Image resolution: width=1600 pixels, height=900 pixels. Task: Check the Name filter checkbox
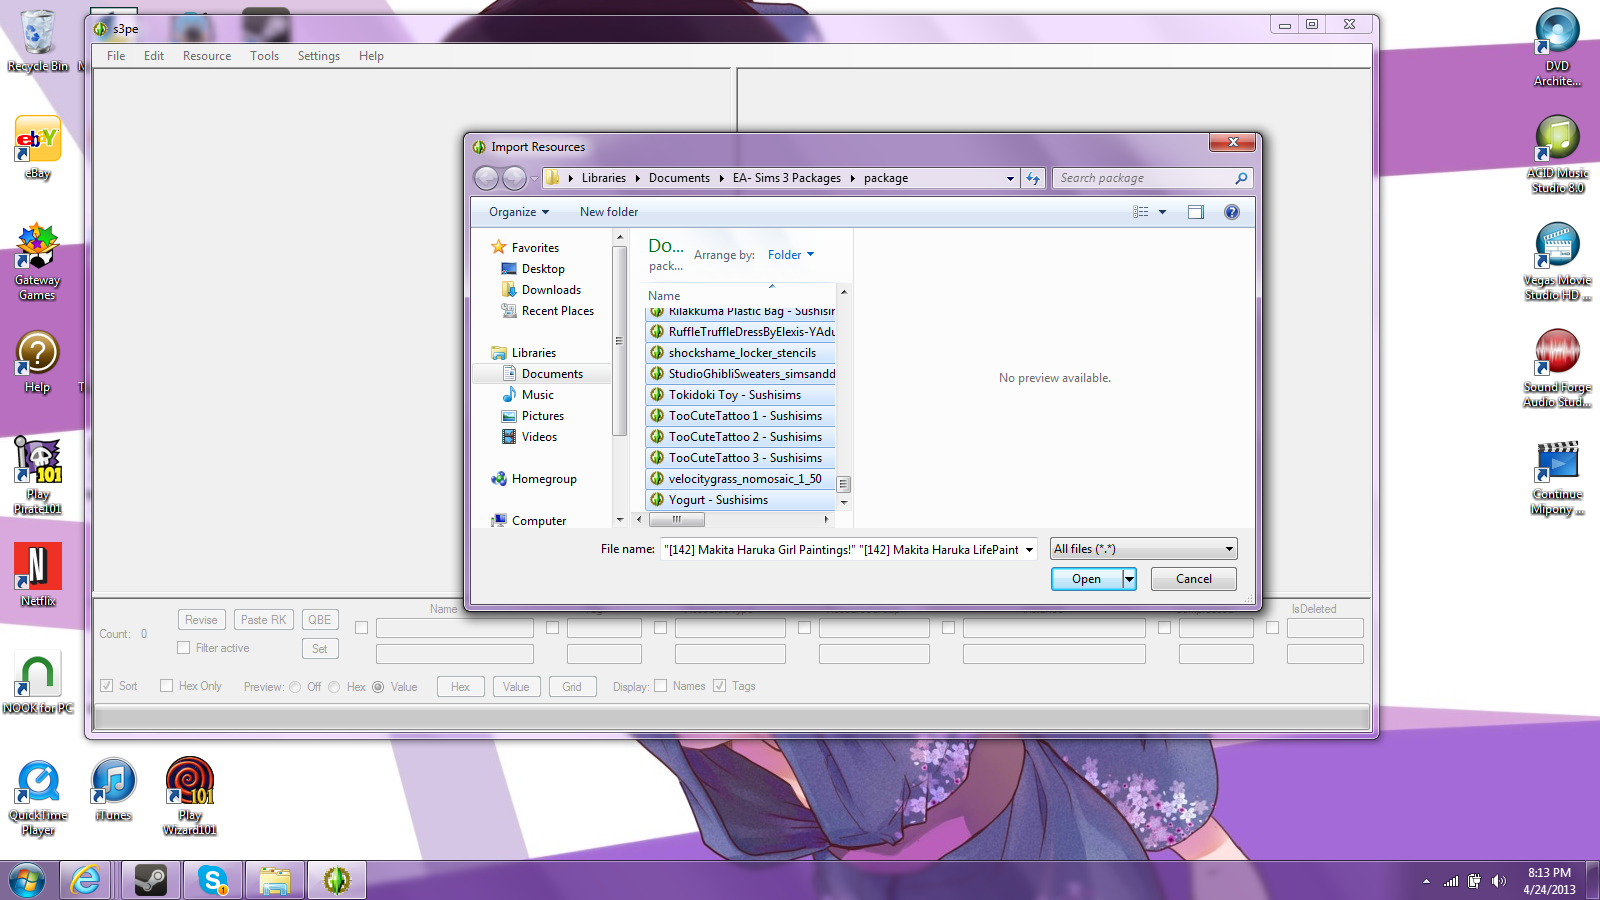(x=361, y=628)
